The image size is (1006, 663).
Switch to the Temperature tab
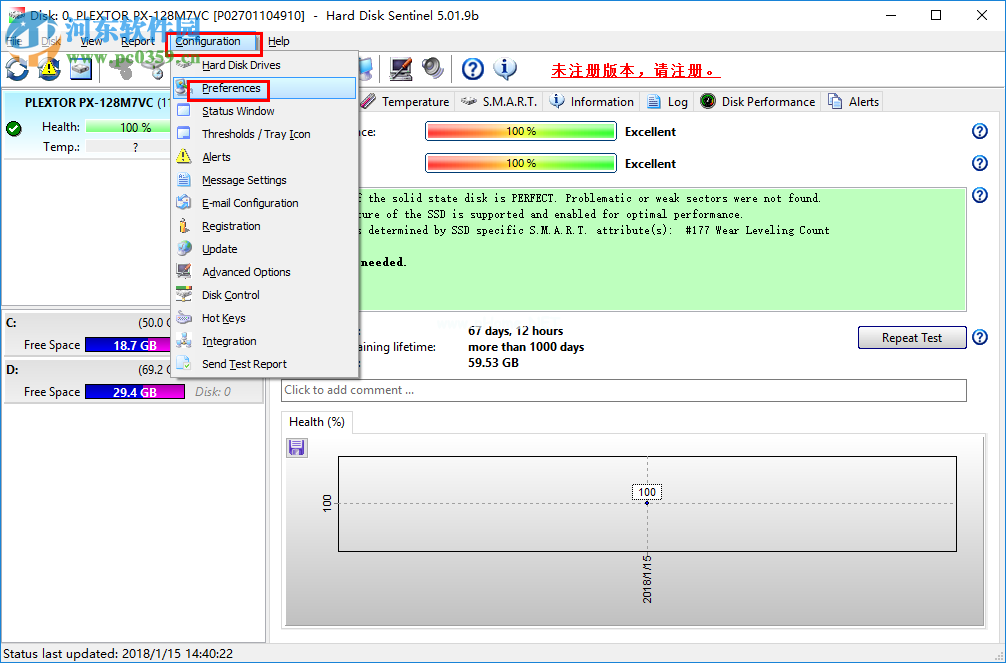[415, 101]
